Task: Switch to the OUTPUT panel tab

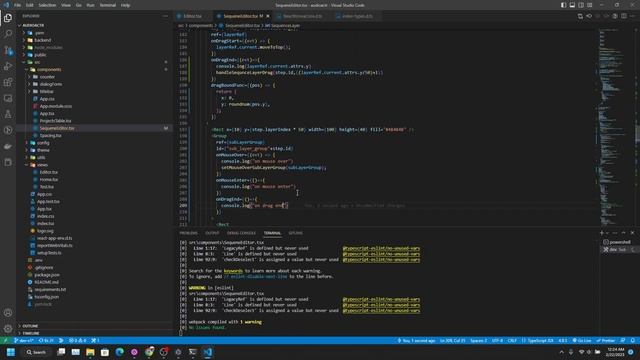Action: pos(212,233)
